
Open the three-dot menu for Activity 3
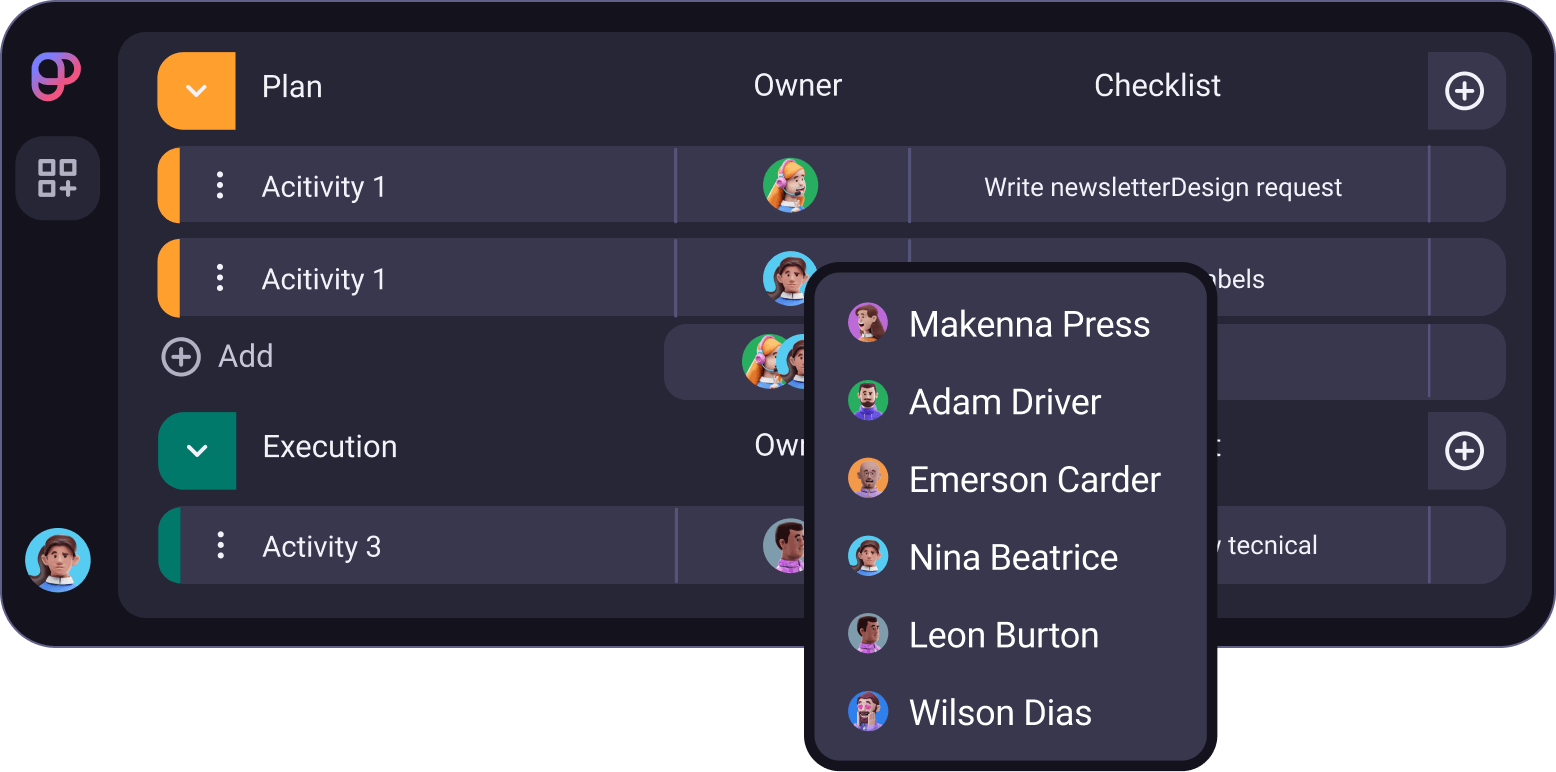click(220, 546)
